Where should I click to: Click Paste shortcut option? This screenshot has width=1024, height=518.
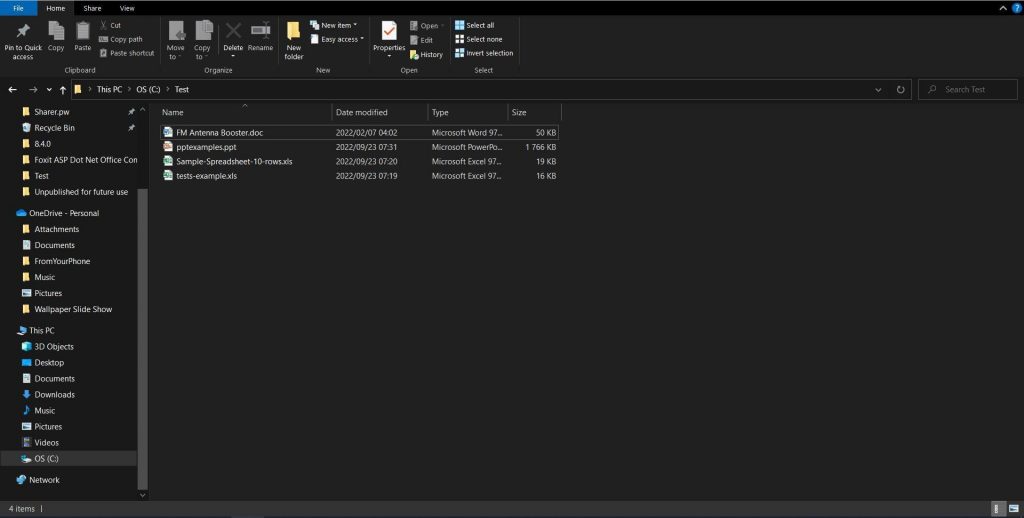click(x=127, y=53)
